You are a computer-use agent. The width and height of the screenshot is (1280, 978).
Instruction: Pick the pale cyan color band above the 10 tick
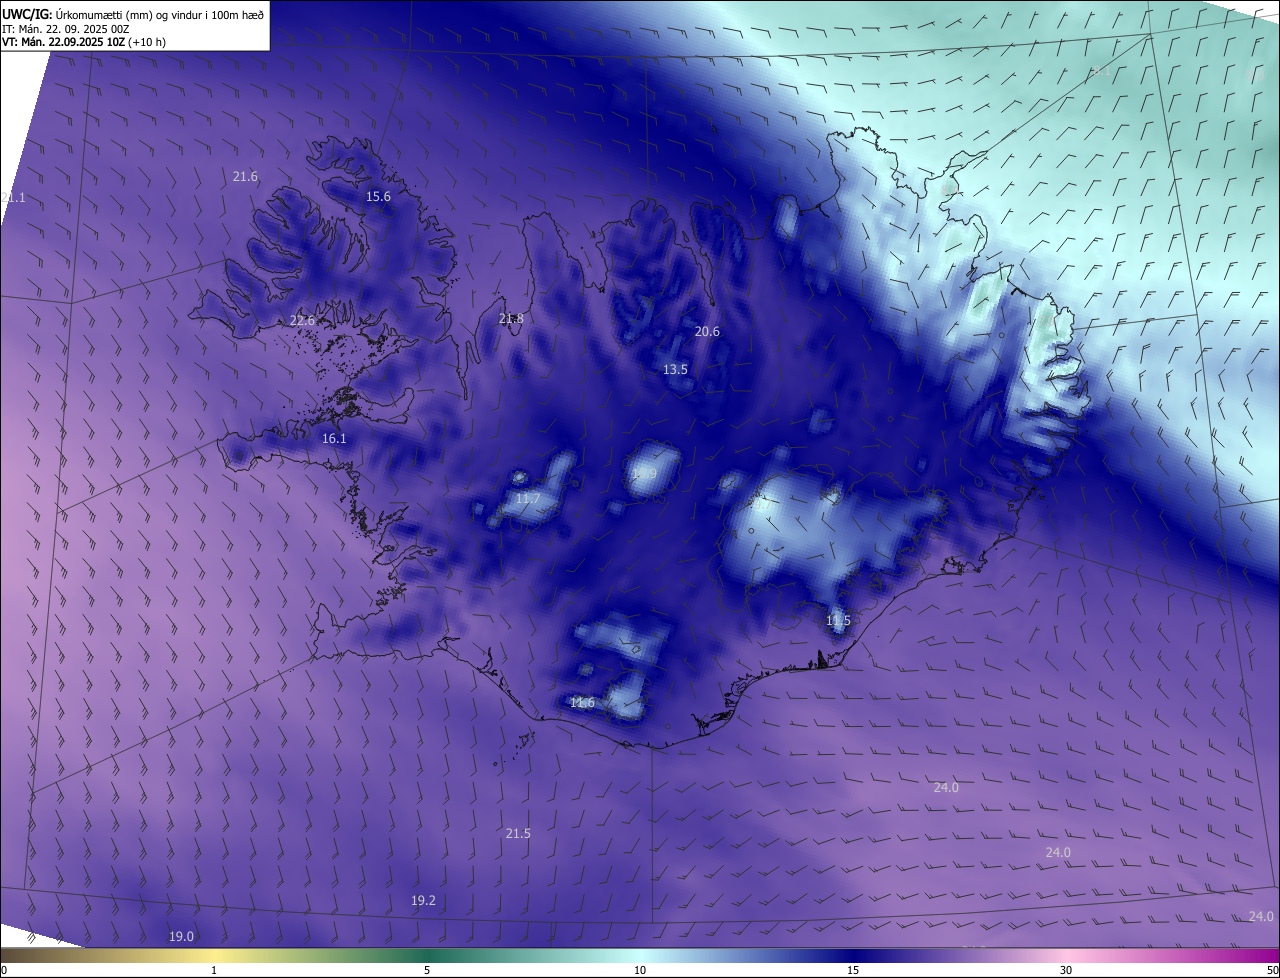pos(640,955)
